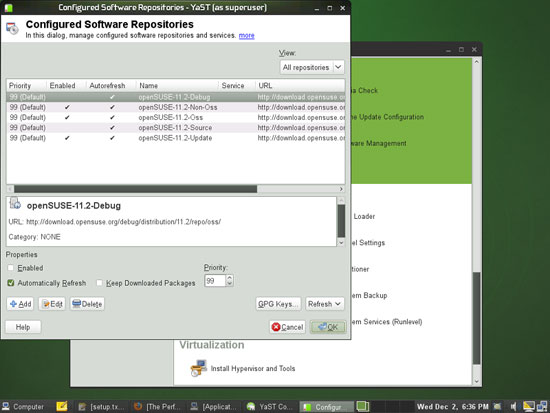This screenshot has width=550, height=413.
Task: Click the Install Hypervisor and Tools icon
Action: (x=199, y=368)
